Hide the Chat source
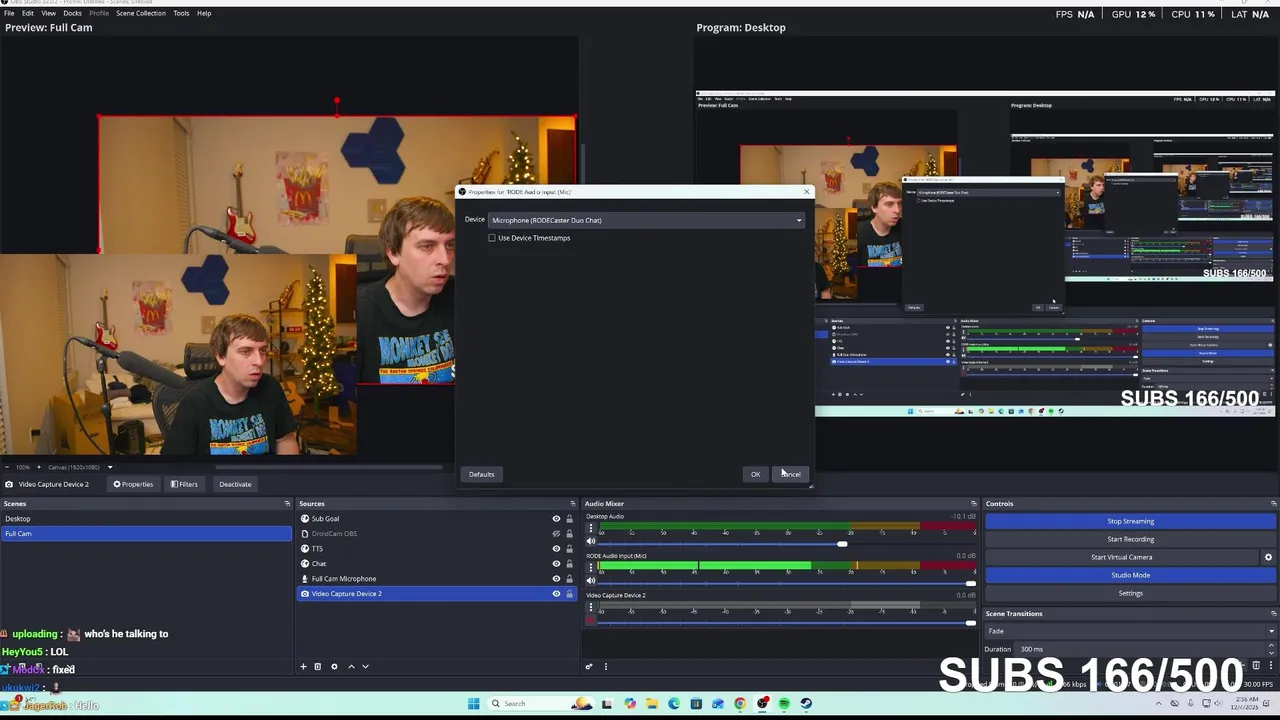The width and height of the screenshot is (1280, 720). (x=556, y=564)
